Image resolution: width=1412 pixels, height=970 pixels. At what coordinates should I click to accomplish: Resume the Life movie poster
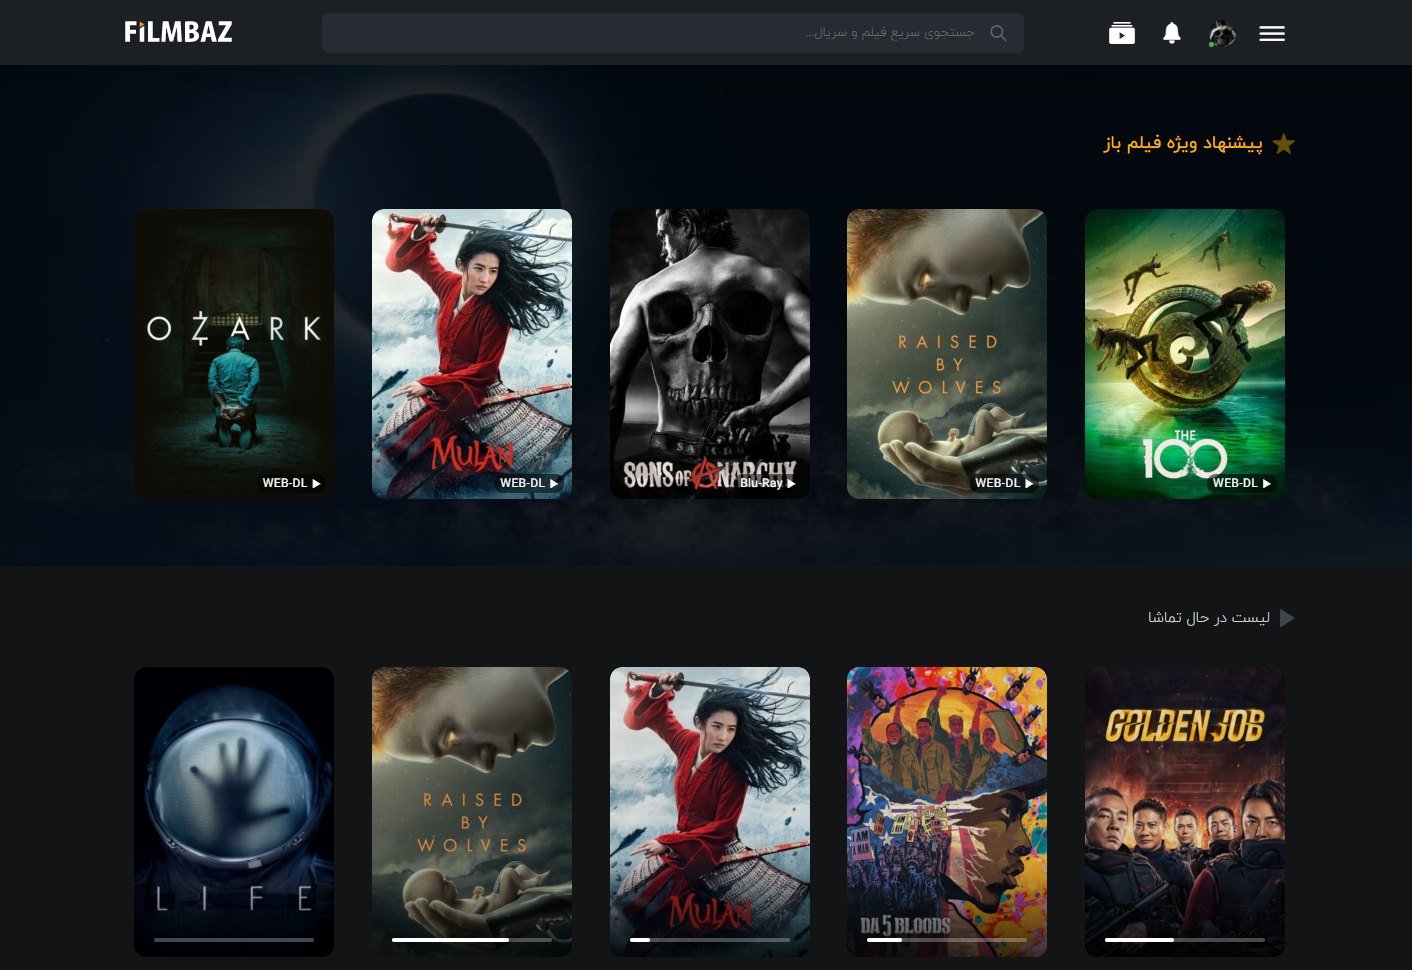234,812
